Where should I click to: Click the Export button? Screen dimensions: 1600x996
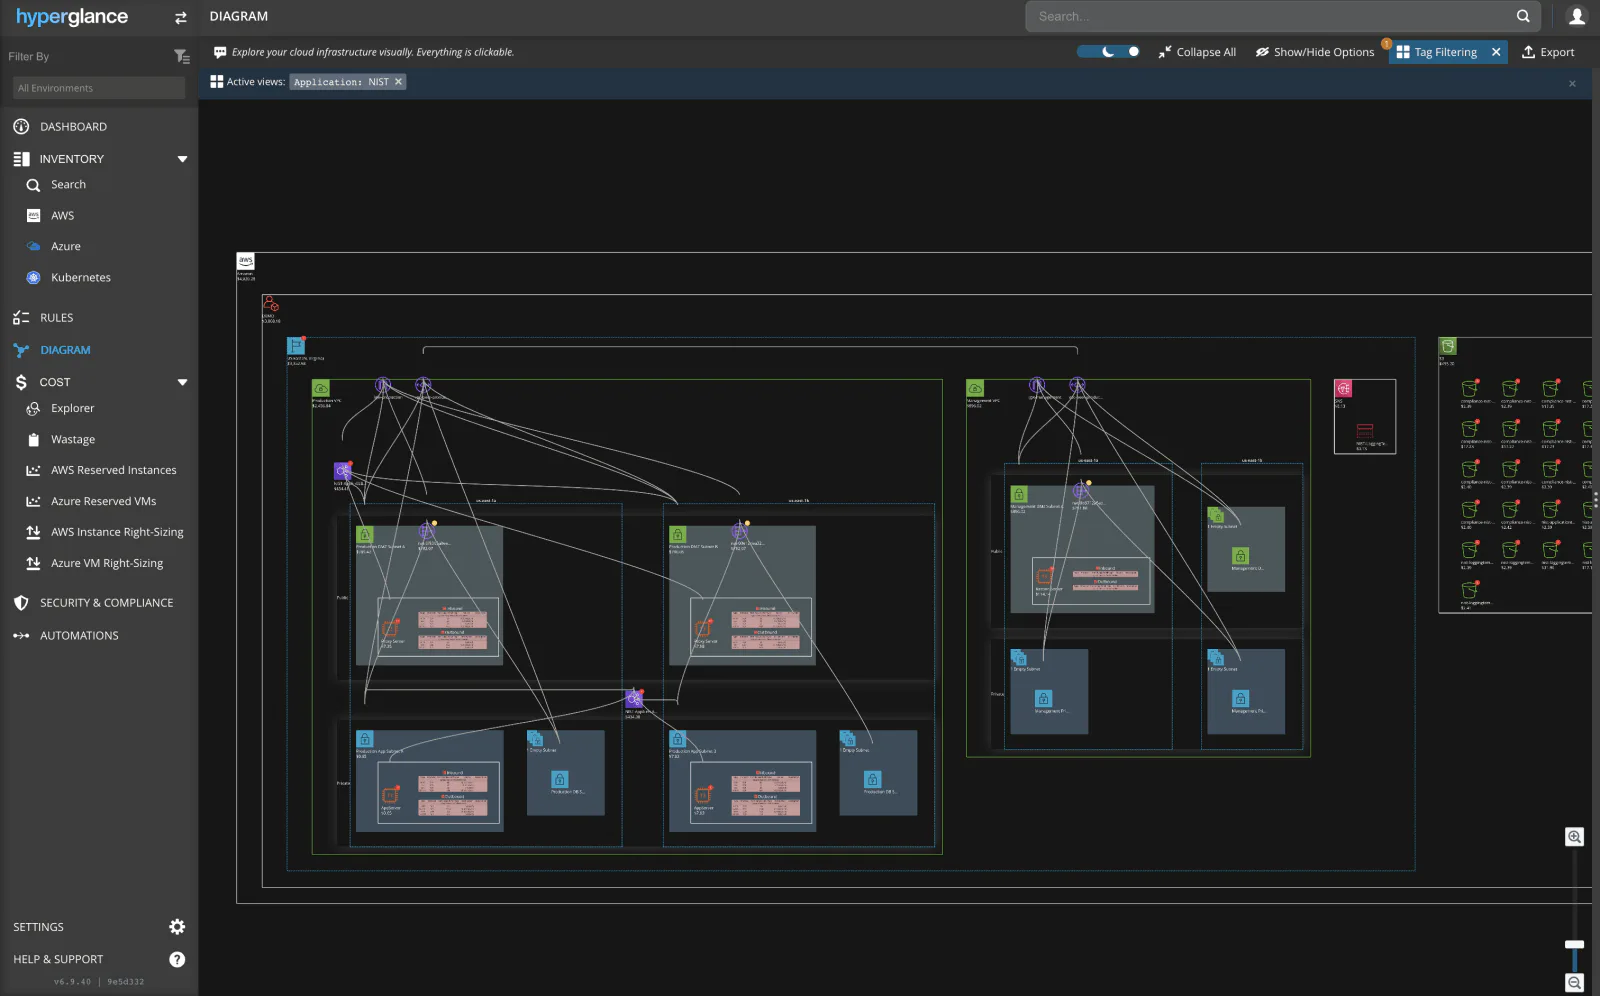(x=1548, y=52)
